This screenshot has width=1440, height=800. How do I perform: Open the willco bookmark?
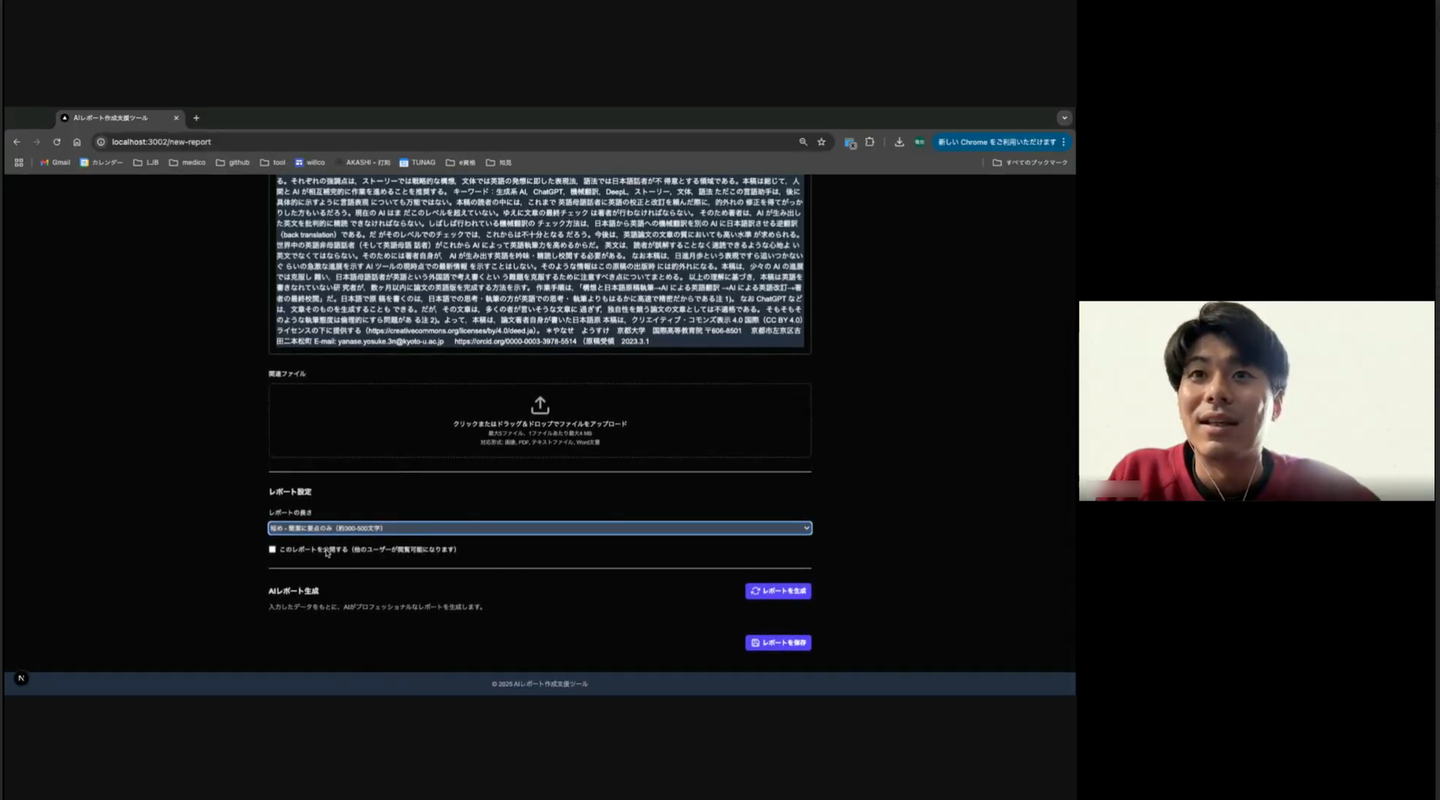point(310,162)
